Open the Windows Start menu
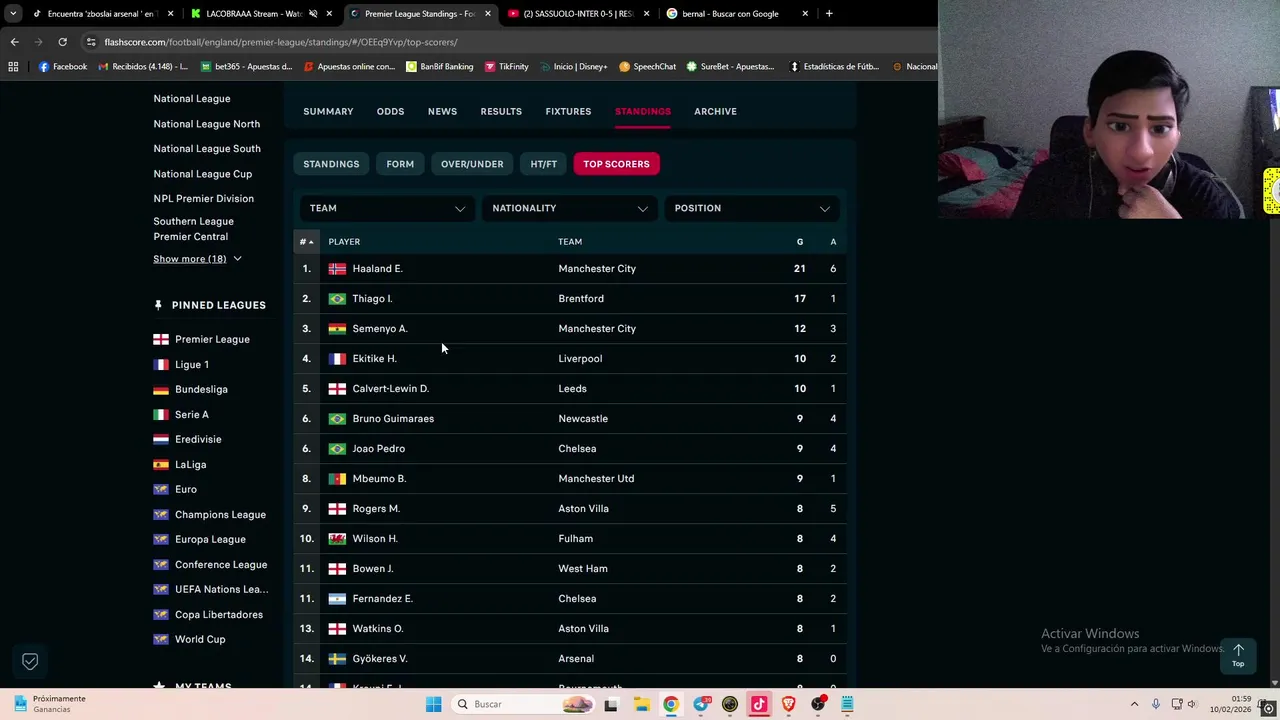 click(x=433, y=704)
